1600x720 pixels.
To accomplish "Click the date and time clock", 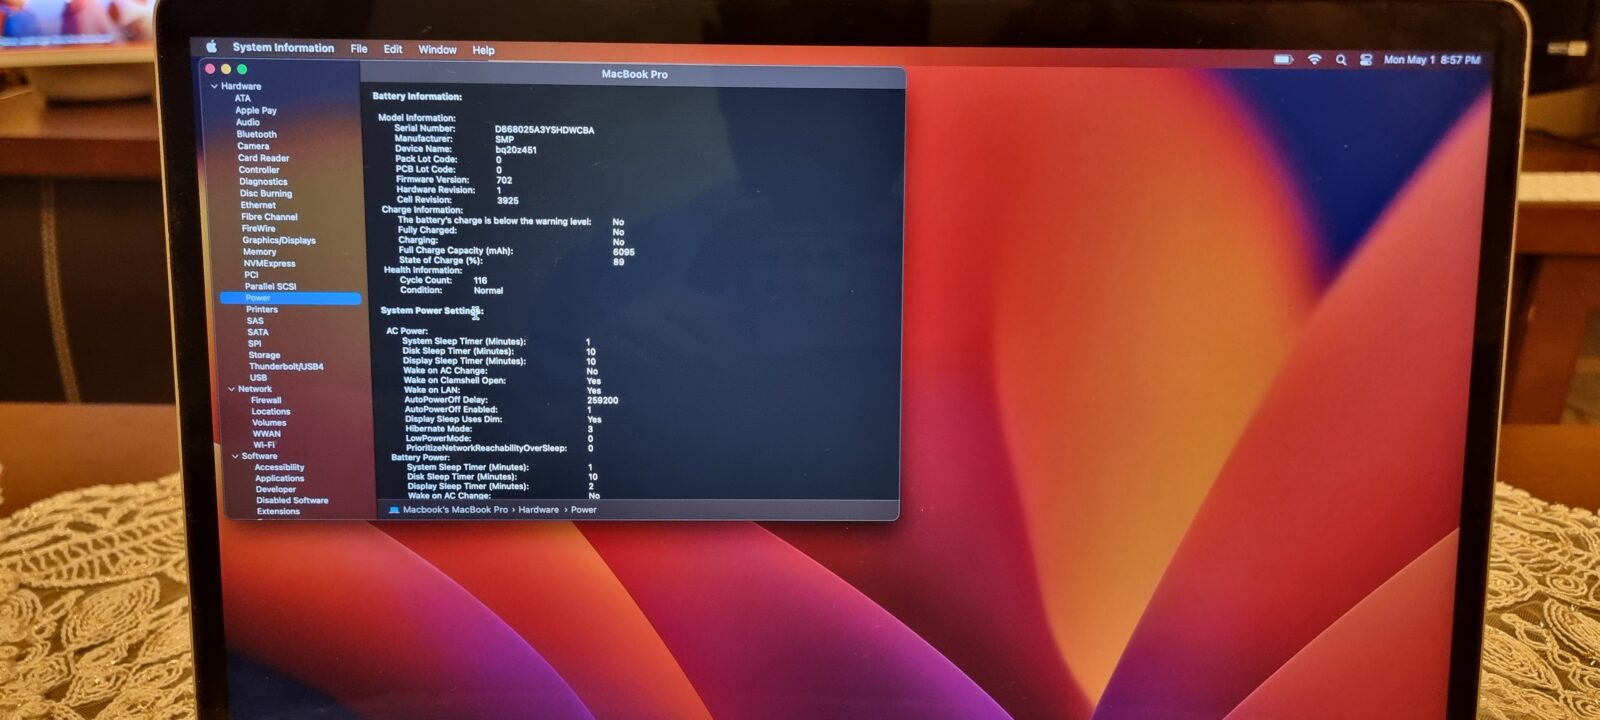I will tap(1431, 60).
